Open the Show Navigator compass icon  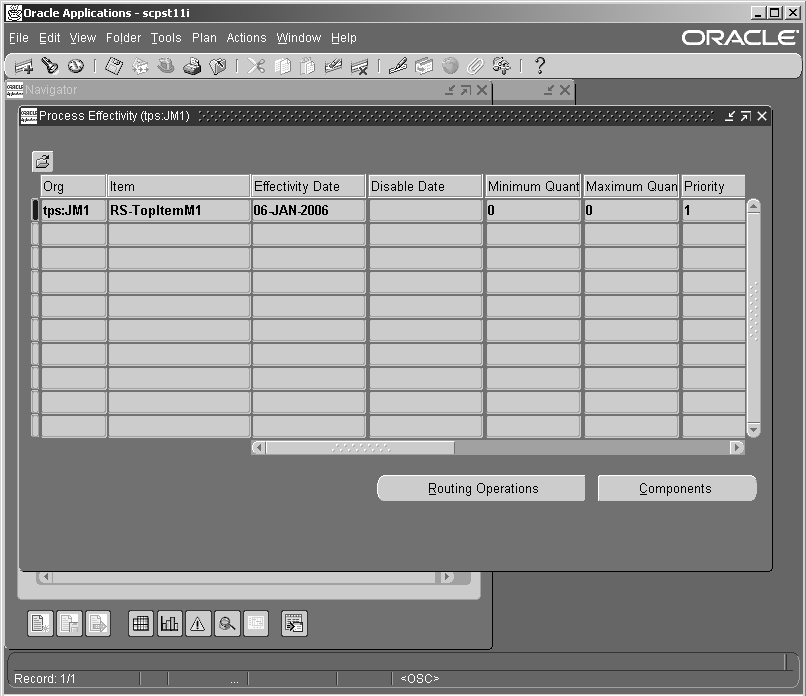pyautogui.click(x=76, y=66)
